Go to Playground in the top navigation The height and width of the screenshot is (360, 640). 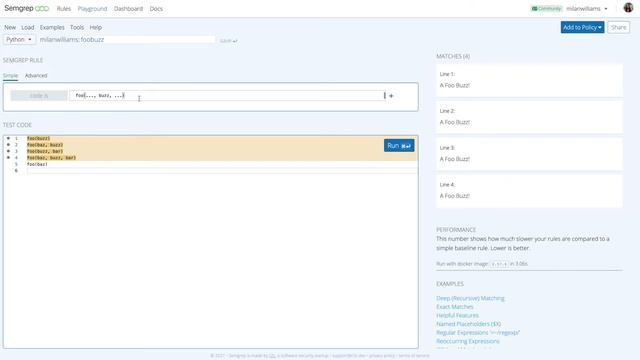(x=92, y=9)
